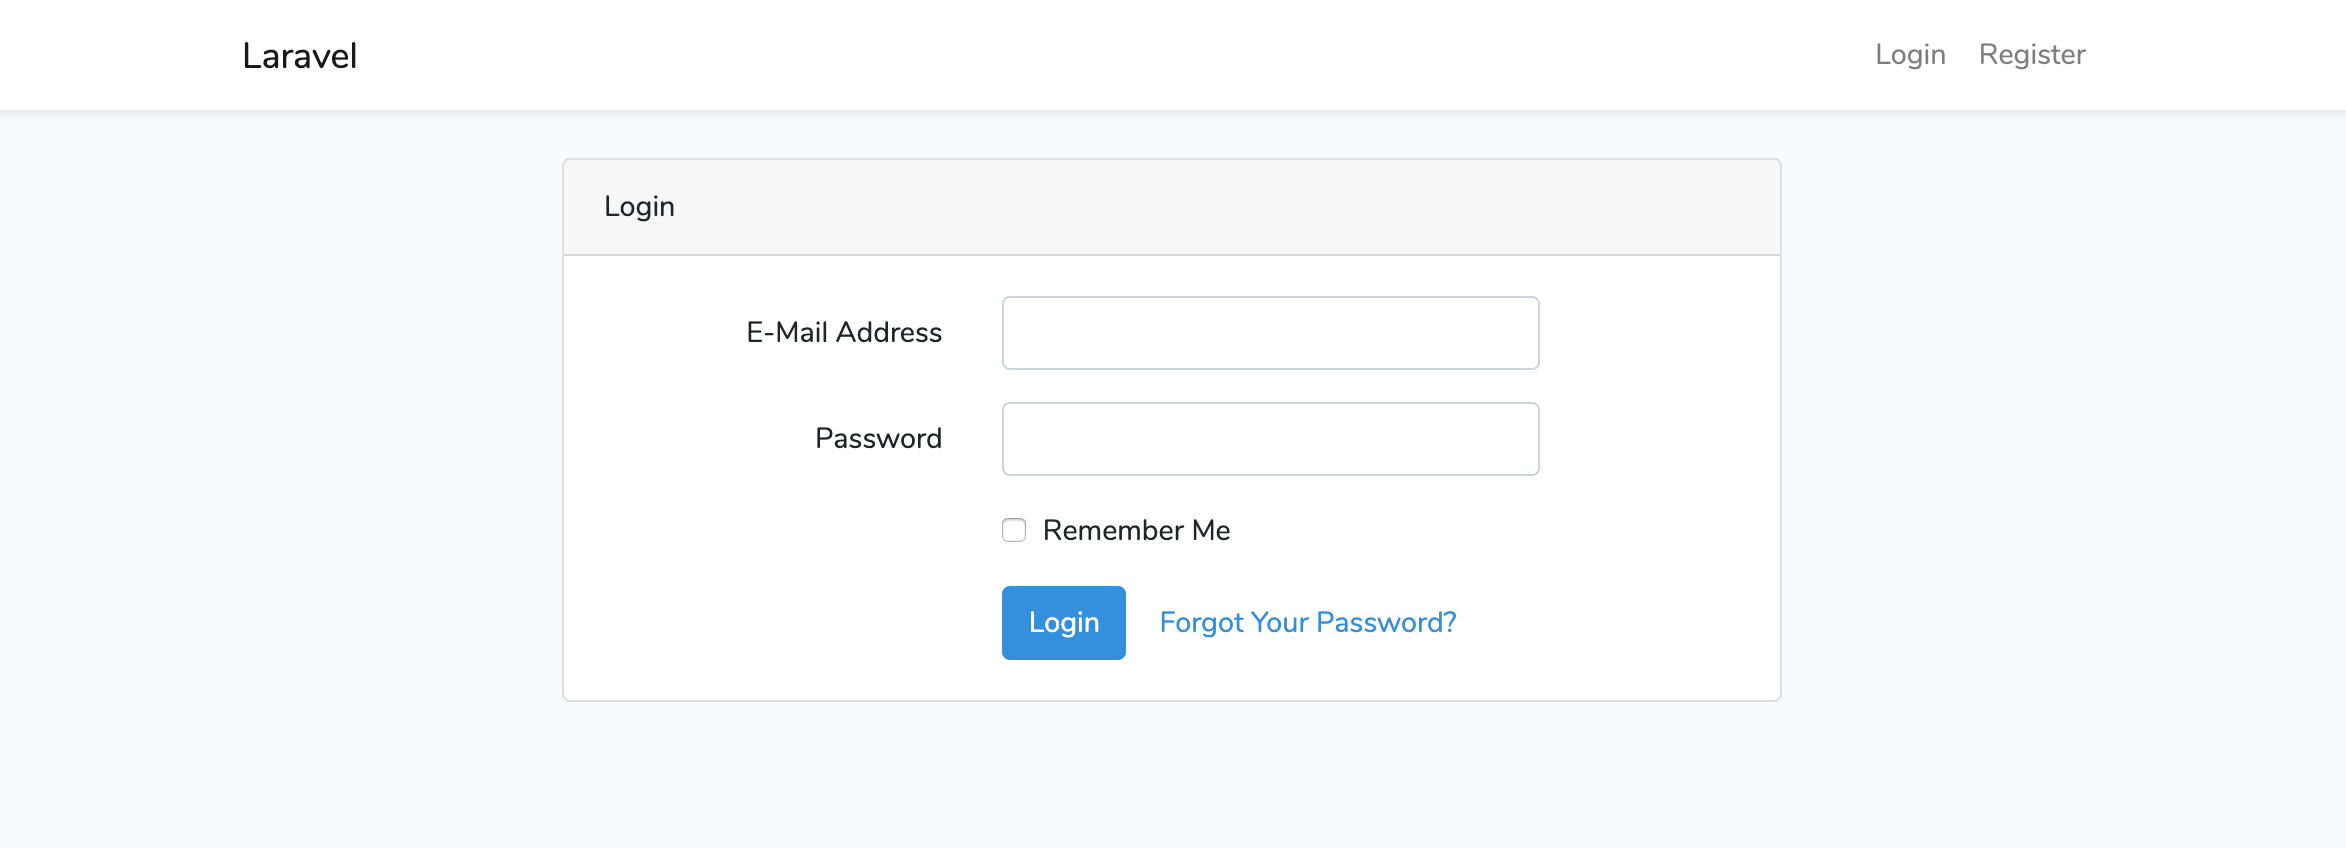The image size is (2346, 848).
Task: Open the Register navigation link
Action: tap(2032, 55)
